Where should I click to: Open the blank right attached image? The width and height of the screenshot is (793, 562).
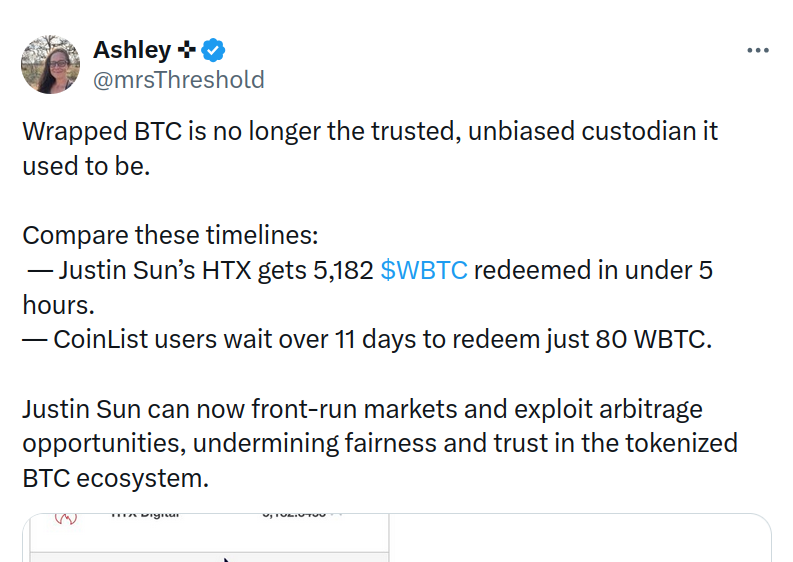tap(580, 540)
